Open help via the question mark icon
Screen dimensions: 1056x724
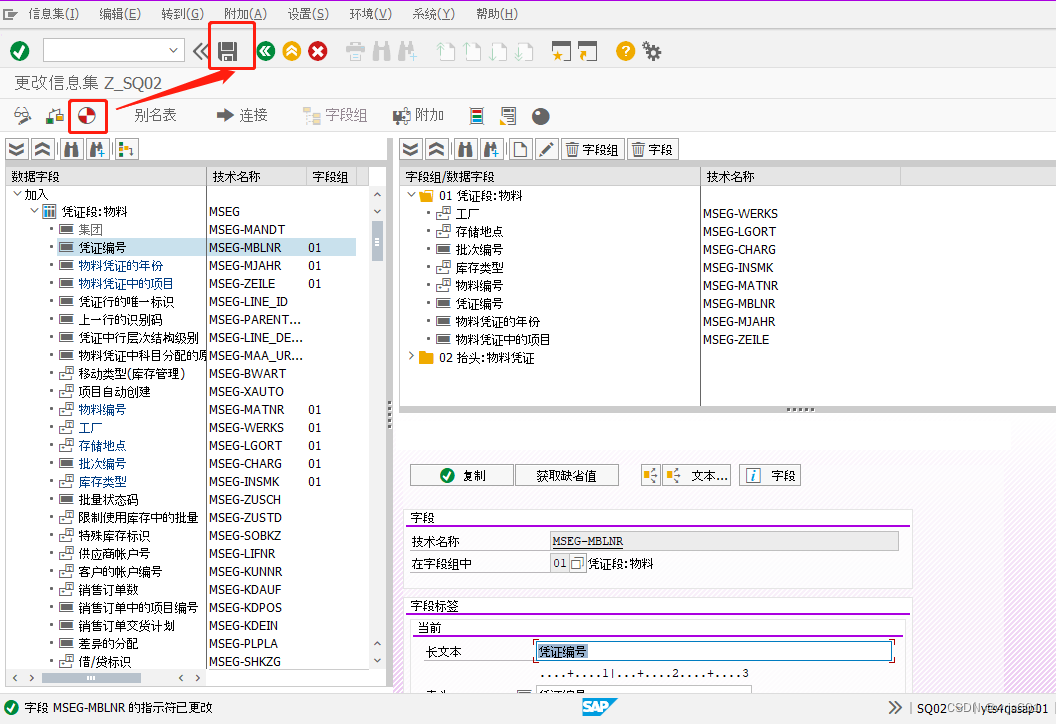click(x=625, y=50)
